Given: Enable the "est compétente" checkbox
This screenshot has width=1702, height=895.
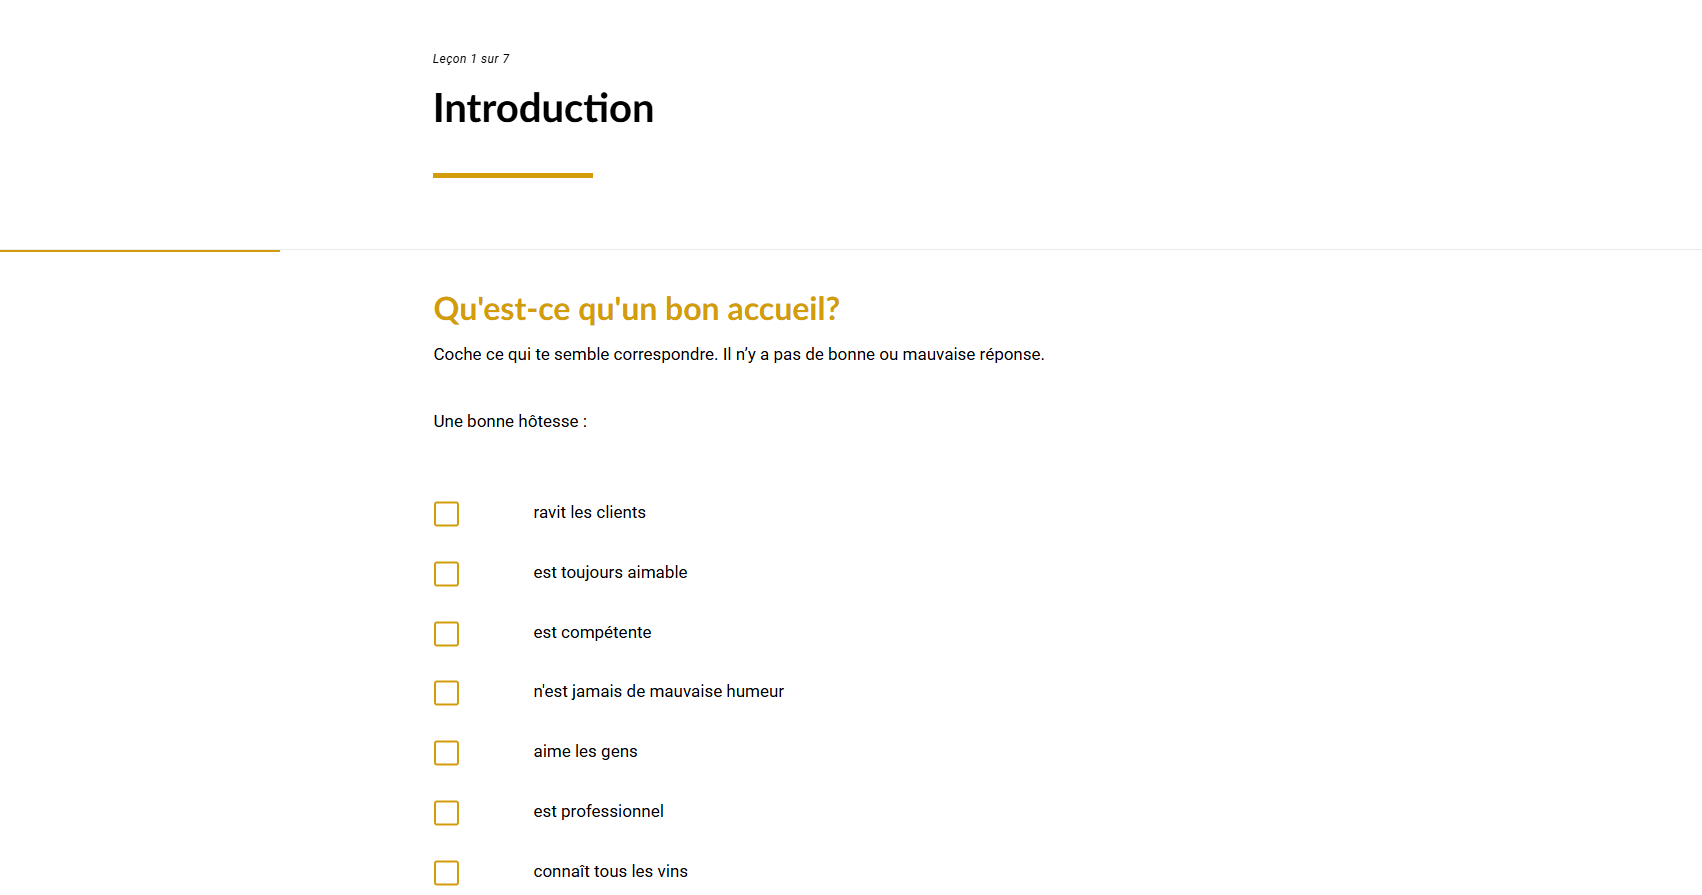Looking at the screenshot, I should pyautogui.click(x=446, y=634).
